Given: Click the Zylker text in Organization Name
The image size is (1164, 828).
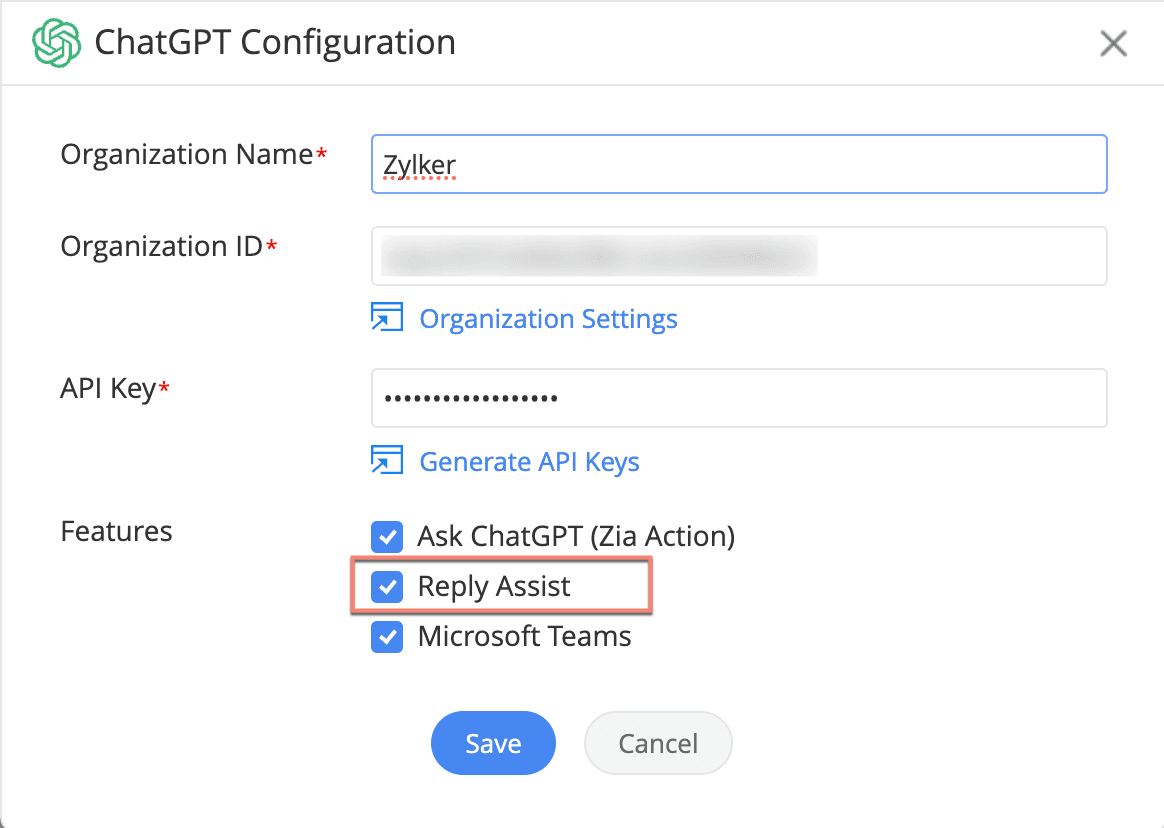Looking at the screenshot, I should [417, 162].
